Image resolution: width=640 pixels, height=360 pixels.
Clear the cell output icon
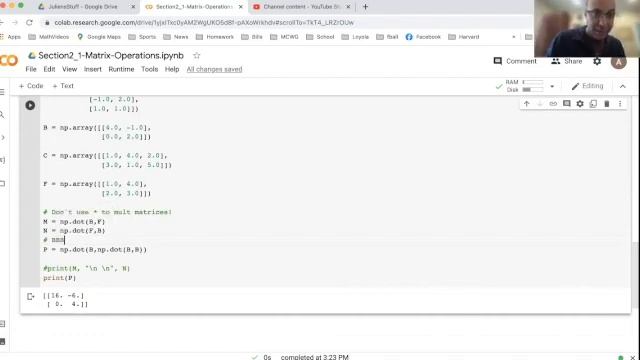coord(31,297)
